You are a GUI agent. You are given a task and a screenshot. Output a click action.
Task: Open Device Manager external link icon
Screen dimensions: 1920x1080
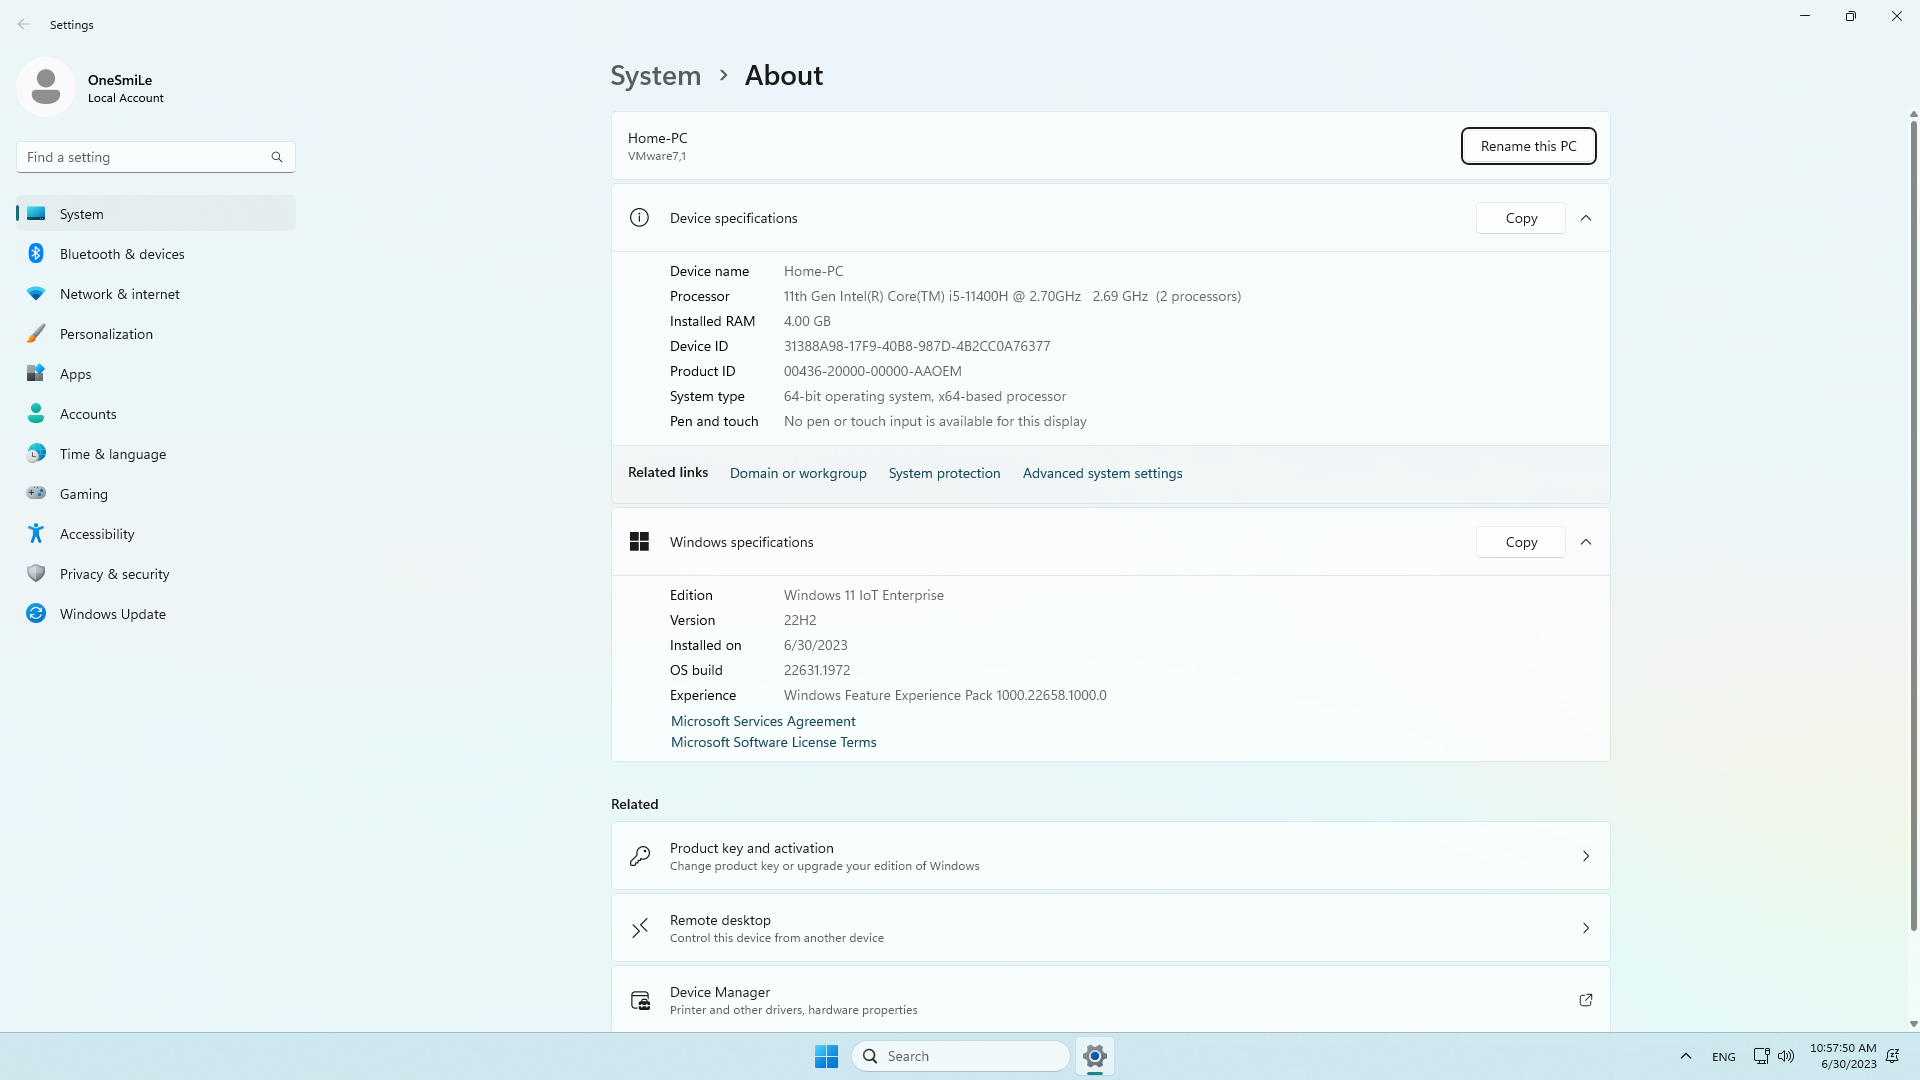[1585, 1000]
